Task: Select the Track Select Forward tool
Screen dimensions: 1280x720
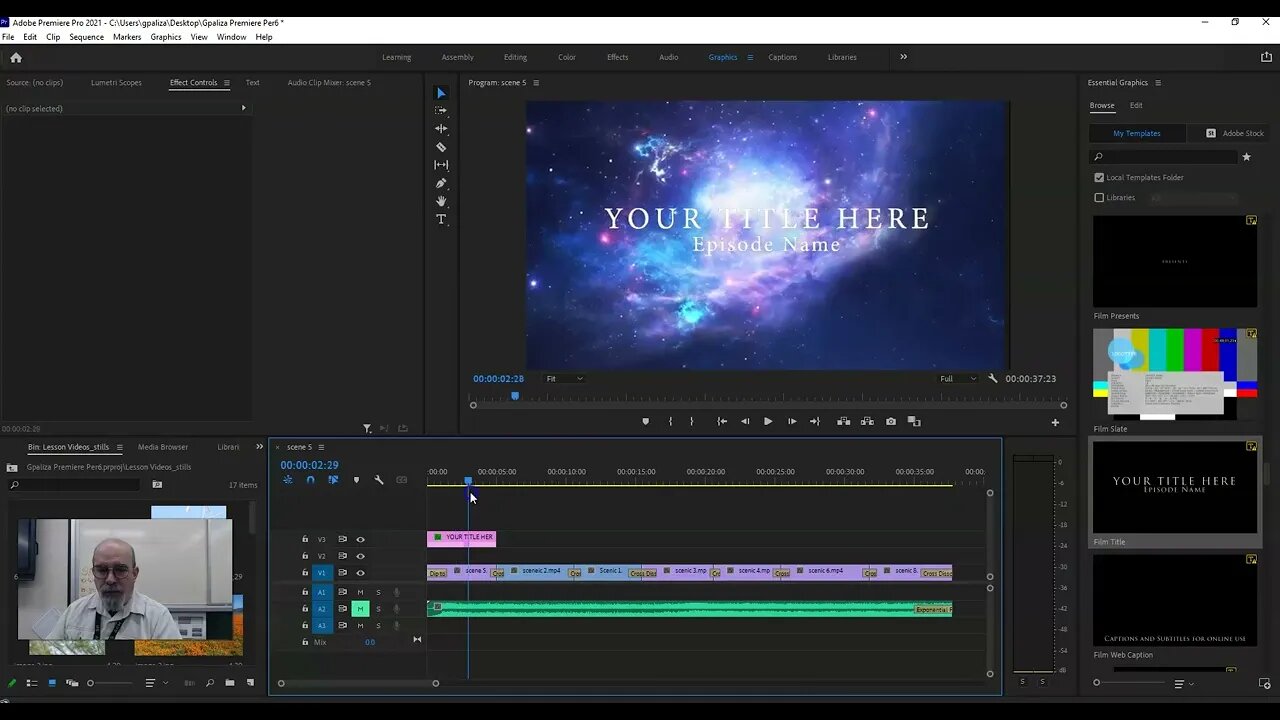Action: click(x=441, y=111)
